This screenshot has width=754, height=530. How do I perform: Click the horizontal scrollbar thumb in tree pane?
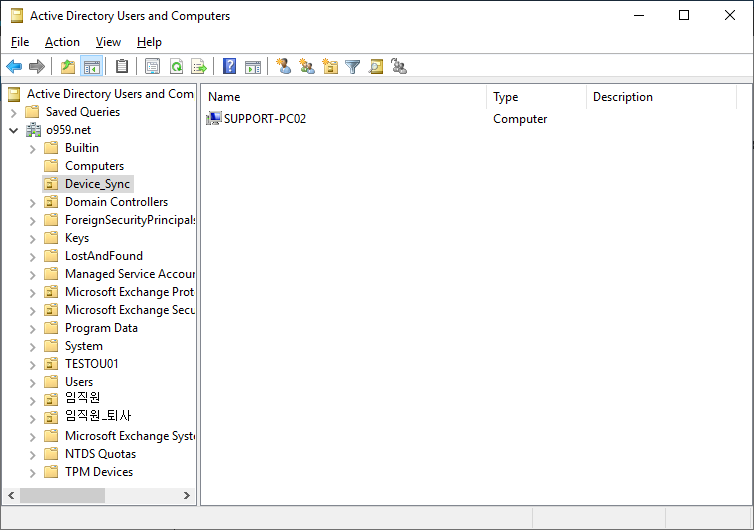tap(62, 495)
